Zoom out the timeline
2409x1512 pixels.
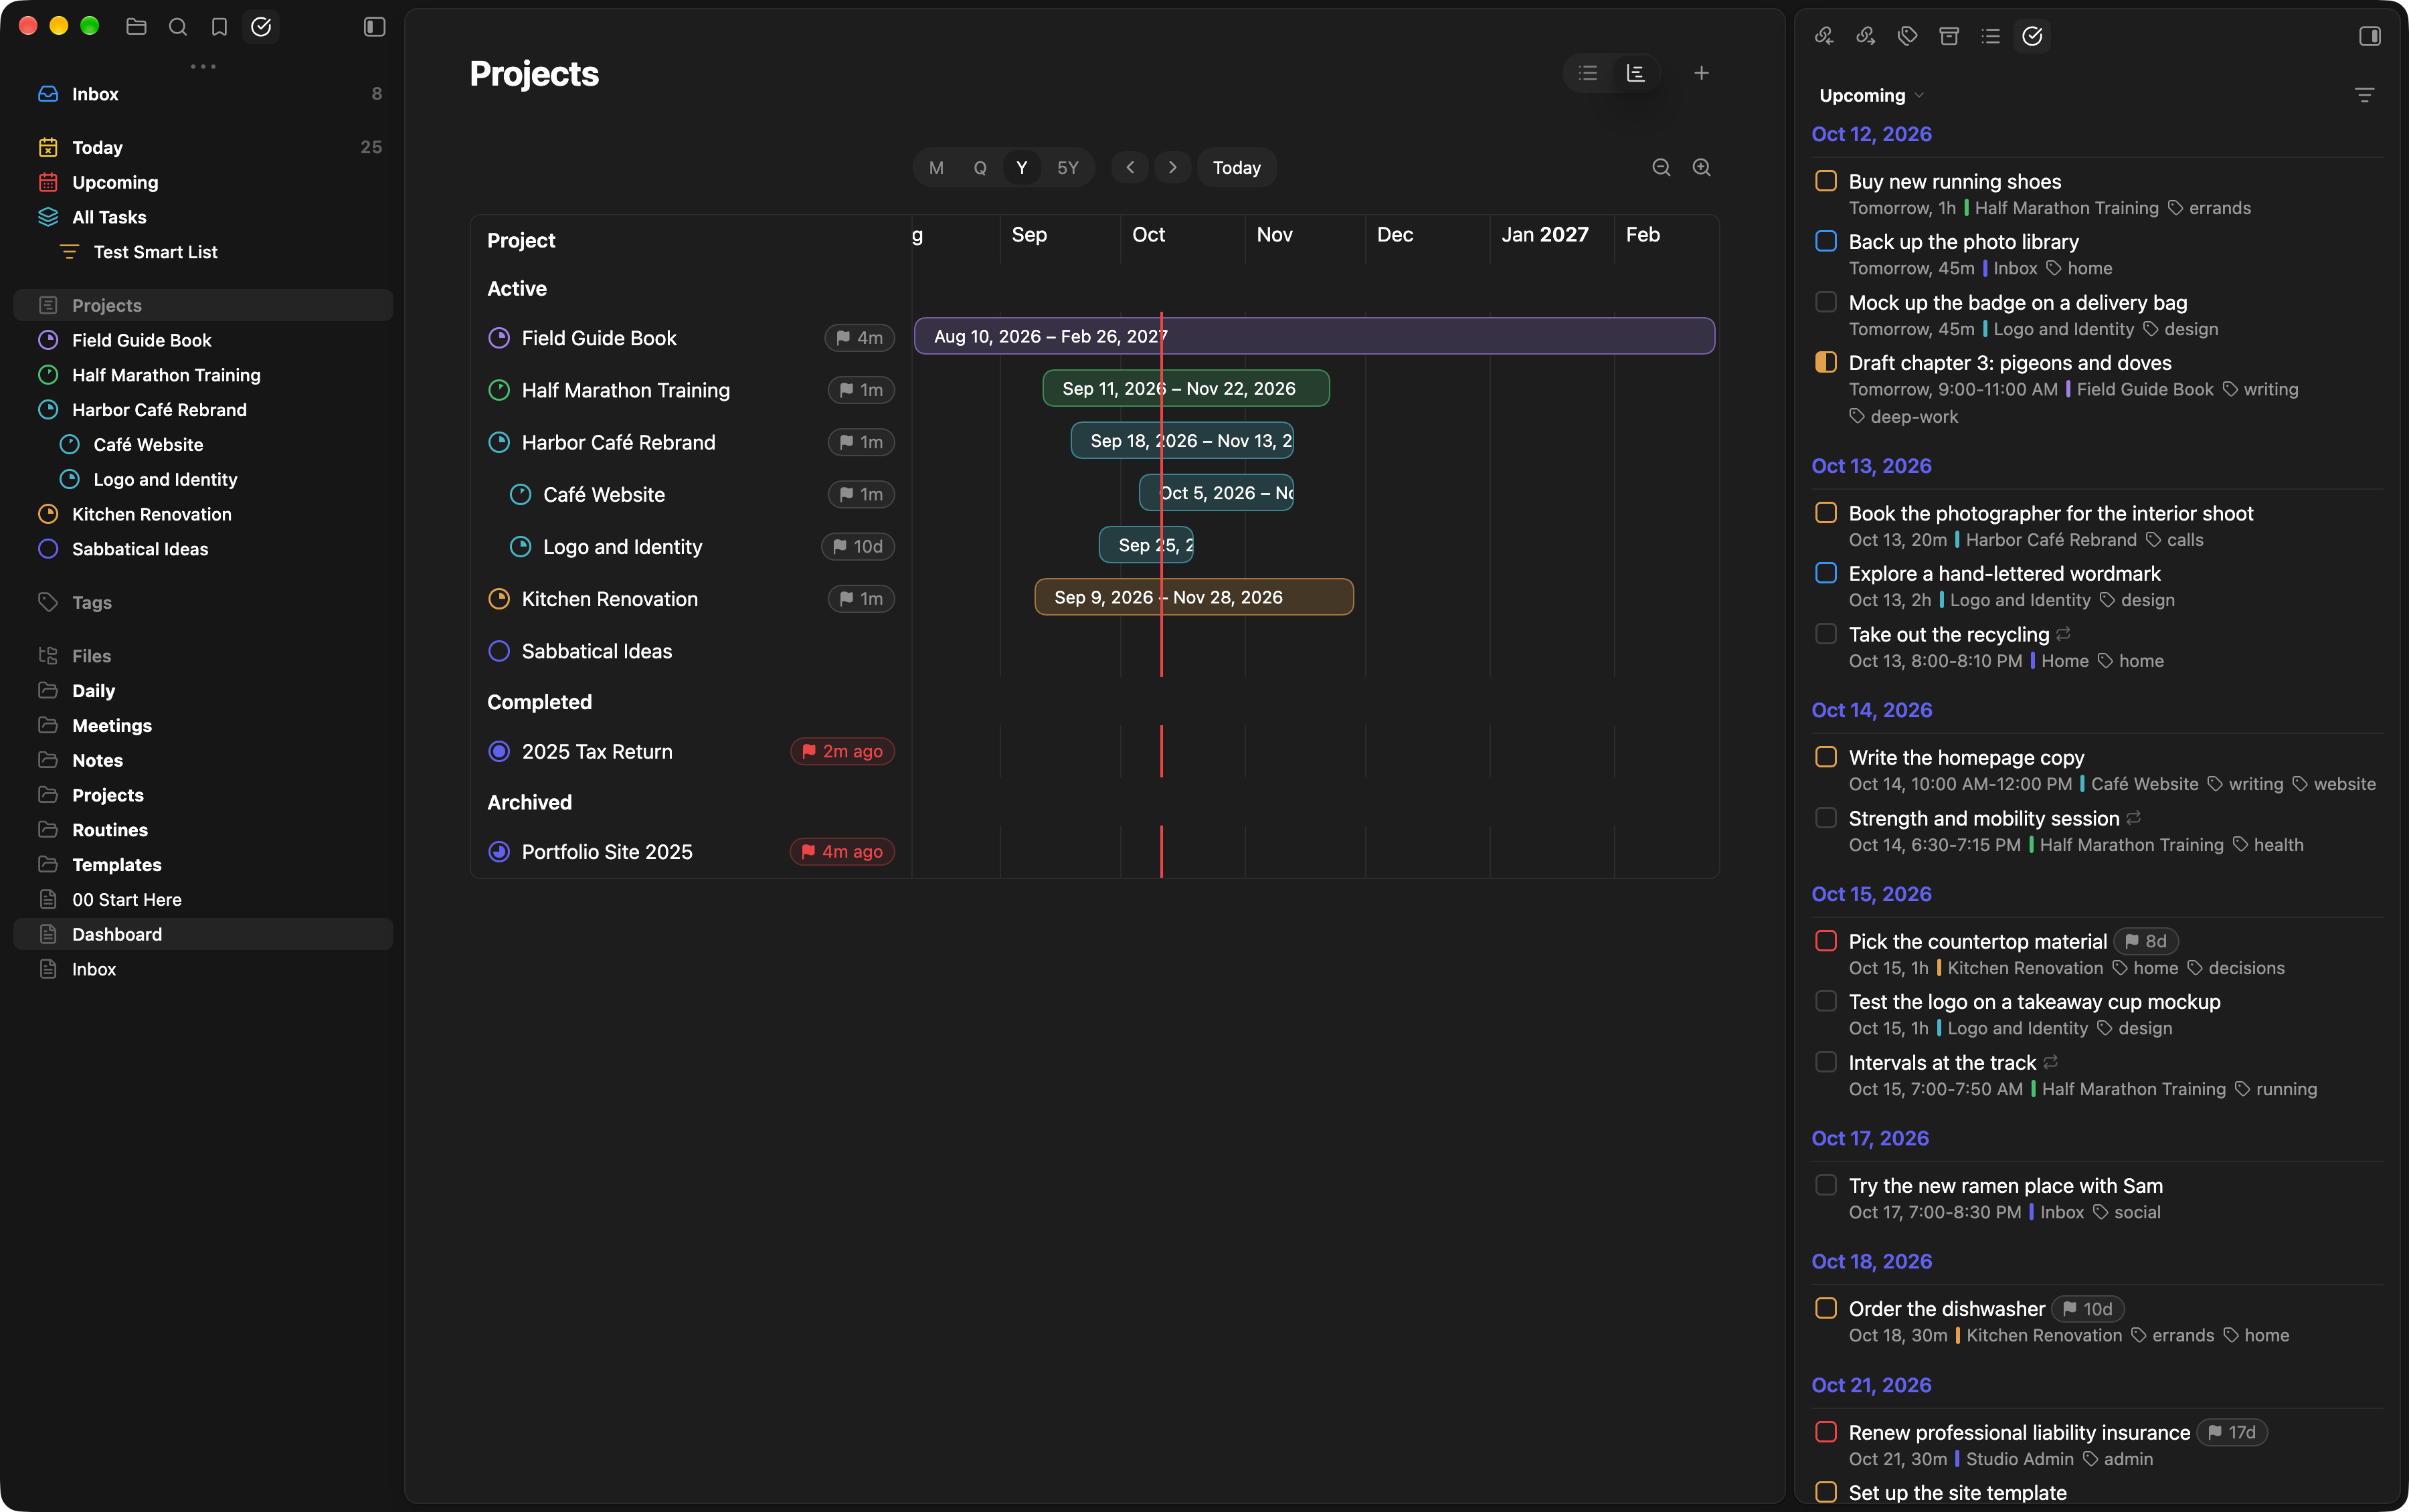tap(1661, 168)
